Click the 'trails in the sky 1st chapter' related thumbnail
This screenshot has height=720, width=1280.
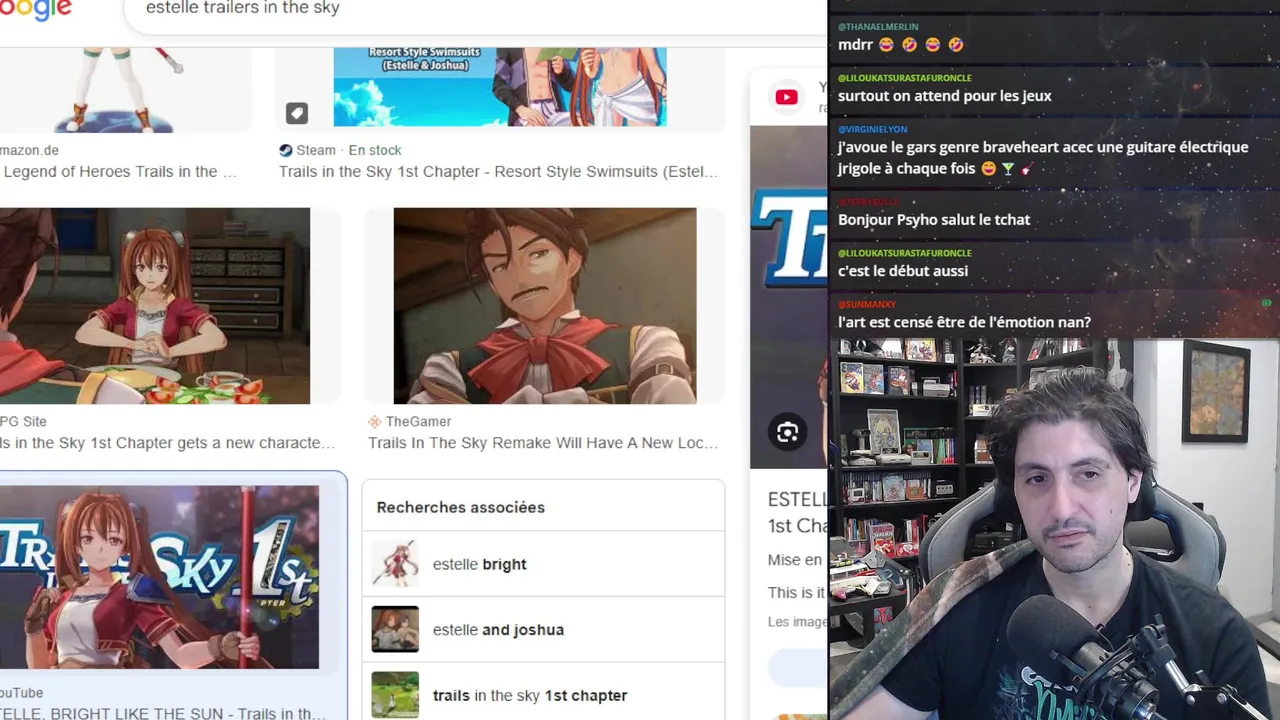[x=395, y=695]
